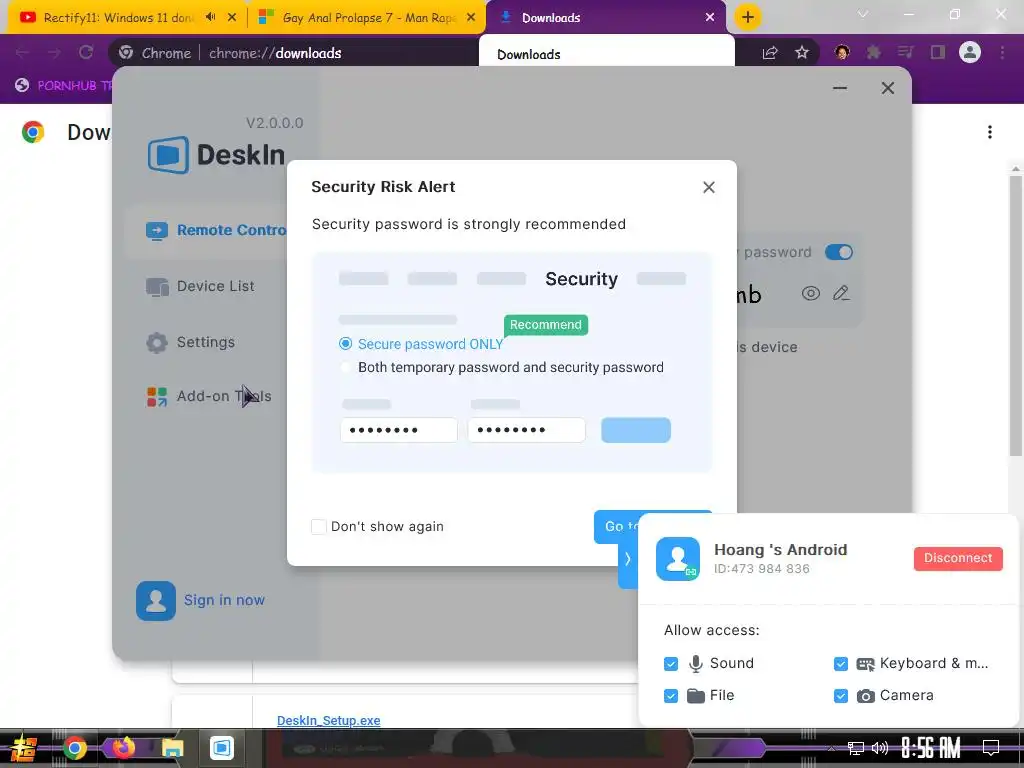Toggle the Keyboard & mouse access checkbox
This screenshot has width=1024, height=768.
[x=840, y=664]
